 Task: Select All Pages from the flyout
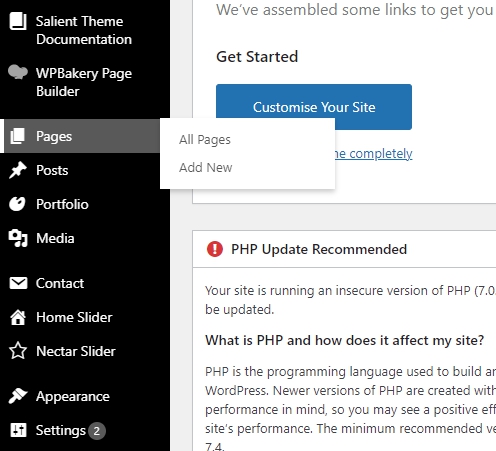point(205,140)
